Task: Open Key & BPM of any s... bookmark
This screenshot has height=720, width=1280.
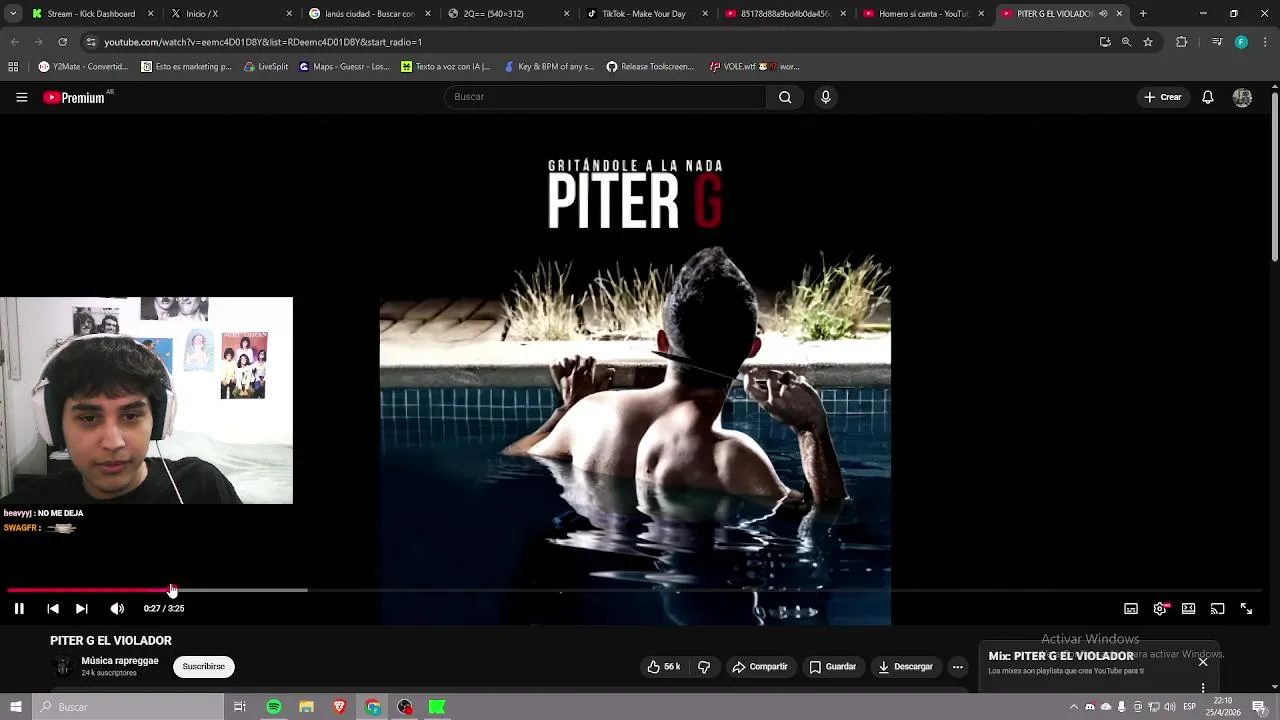Action: click(x=549, y=67)
